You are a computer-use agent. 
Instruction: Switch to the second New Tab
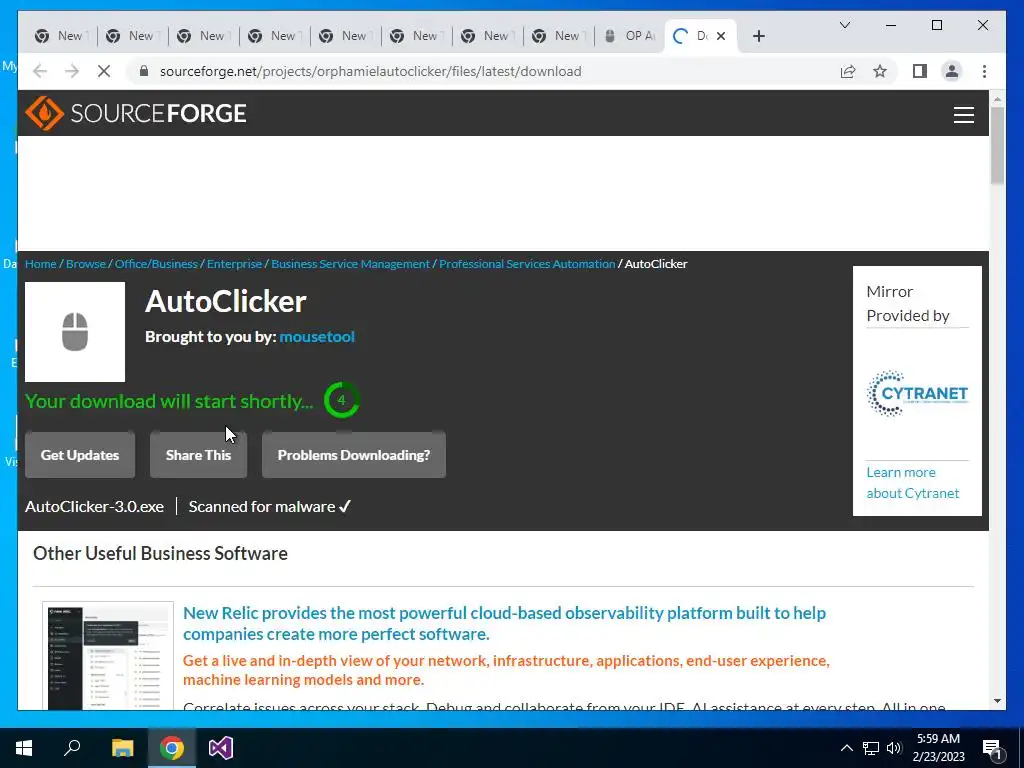coord(133,36)
